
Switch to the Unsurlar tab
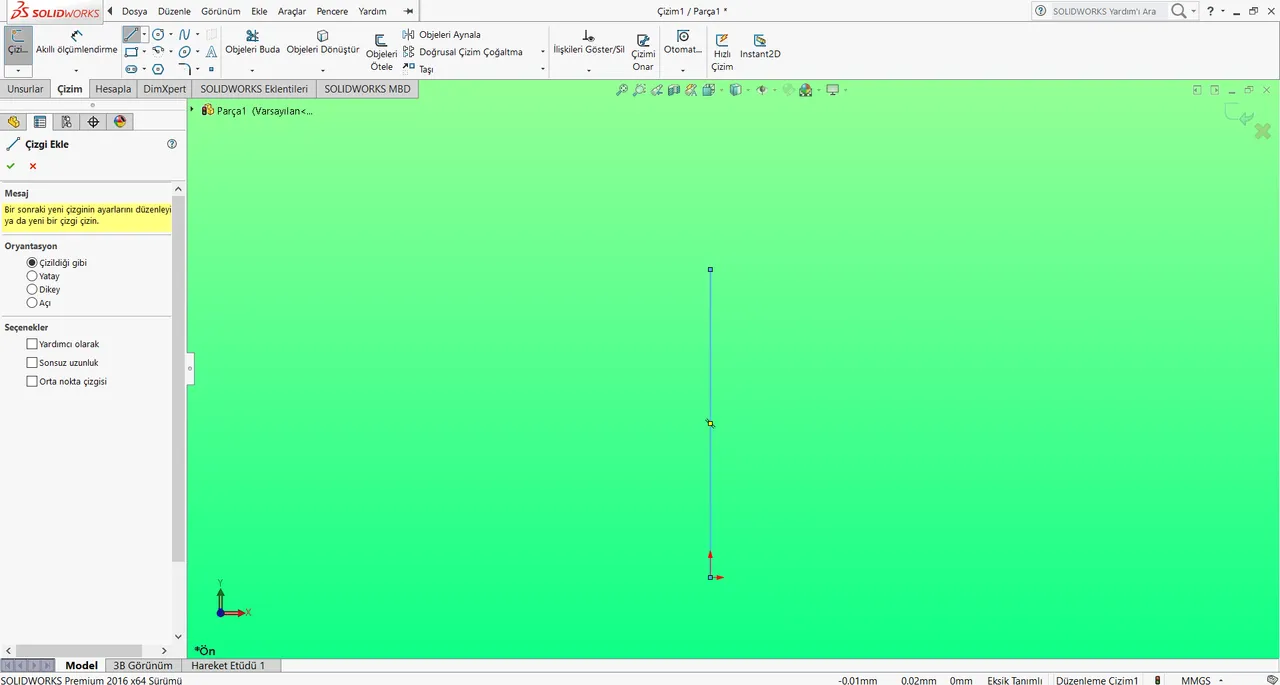[x=25, y=89]
